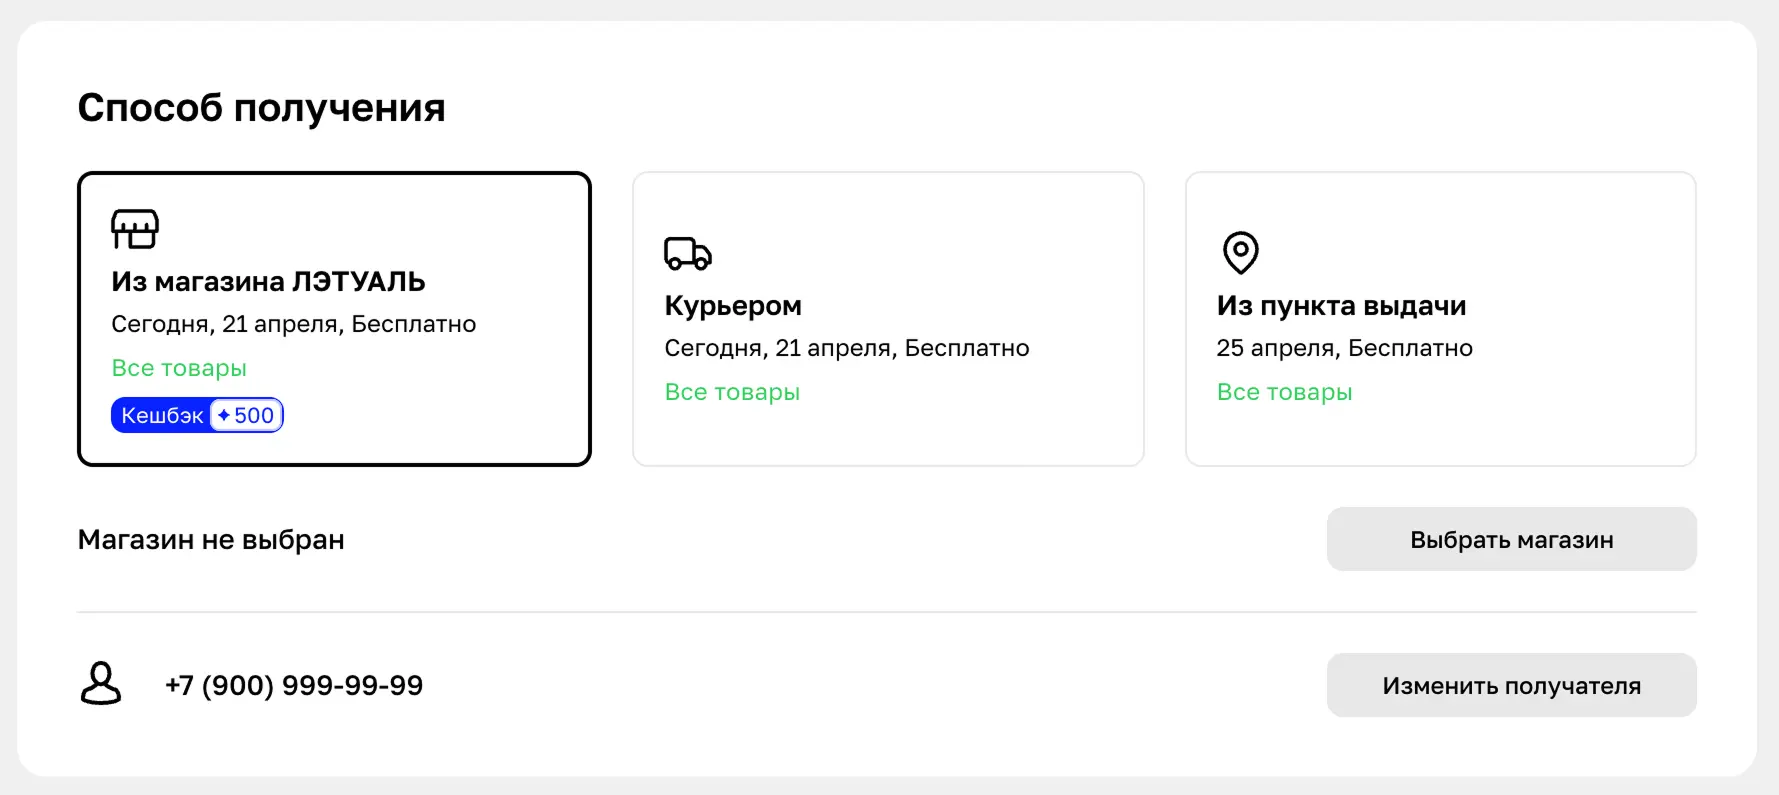Click the cashback star 500 badge
The image size is (1779, 795).
(247, 416)
